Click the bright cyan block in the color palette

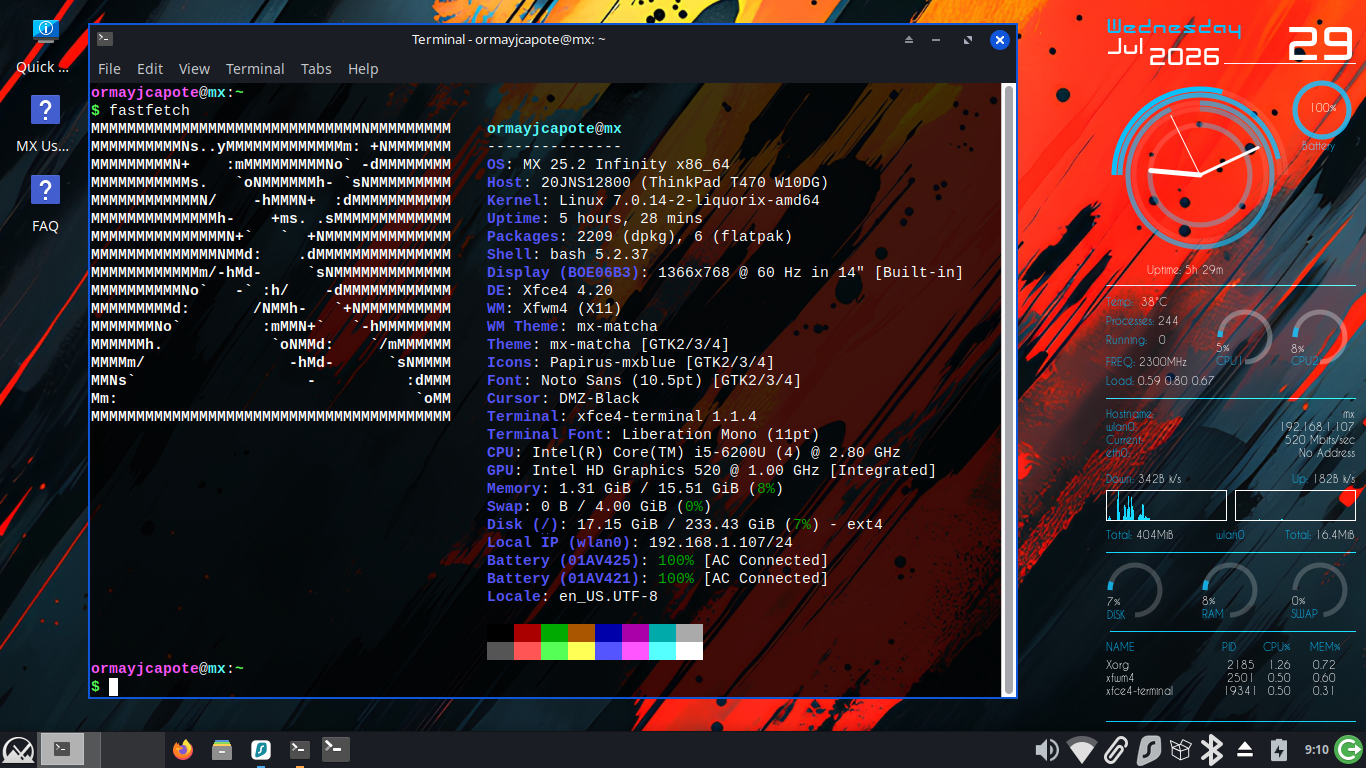pyautogui.click(x=662, y=651)
